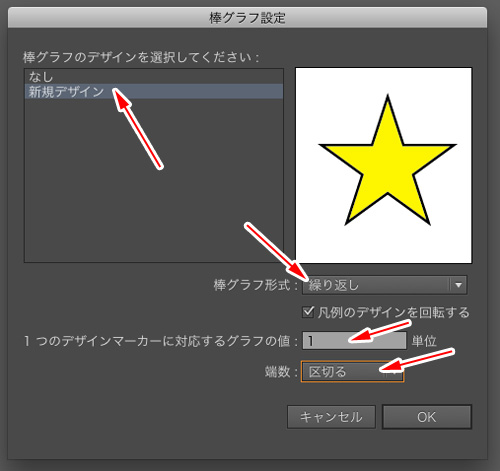Open the 棒グラフ形式 dropdown showing 繰り返し
Screen dimensions: 500x471
(x=385, y=285)
